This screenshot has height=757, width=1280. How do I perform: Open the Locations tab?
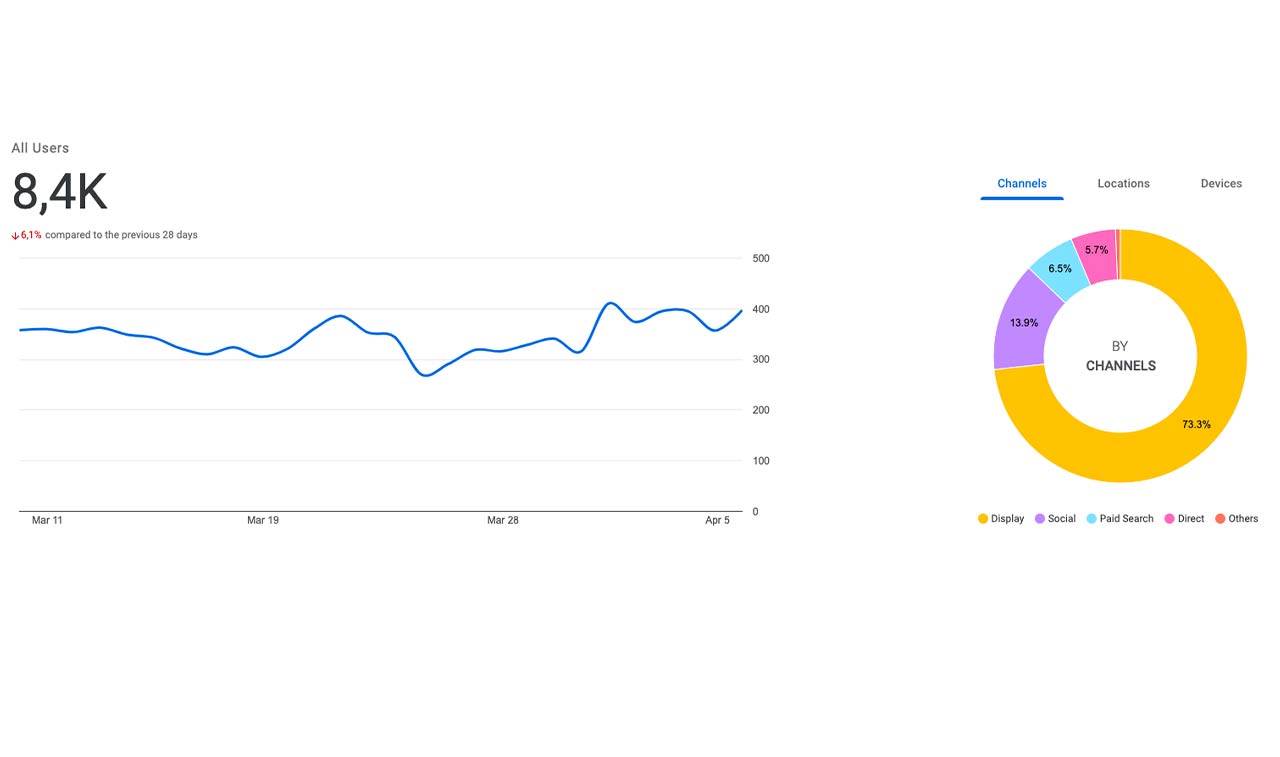1123,183
